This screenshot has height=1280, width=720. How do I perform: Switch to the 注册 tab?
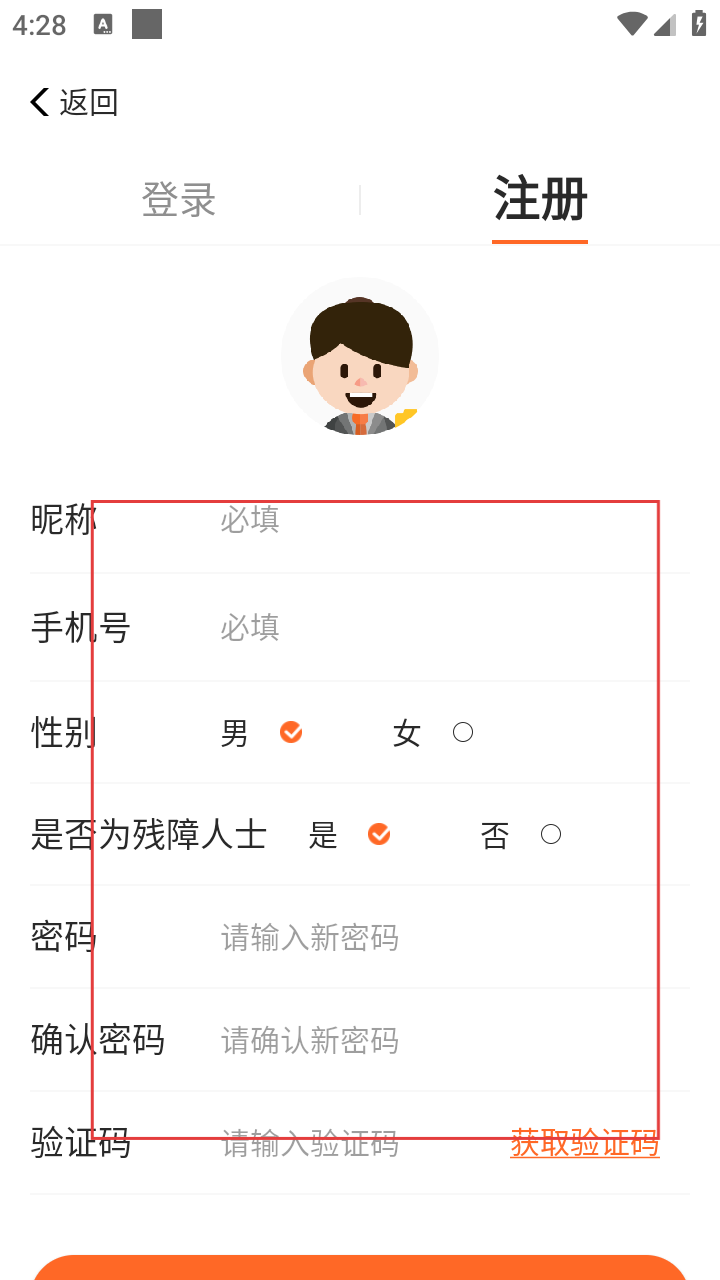point(540,198)
